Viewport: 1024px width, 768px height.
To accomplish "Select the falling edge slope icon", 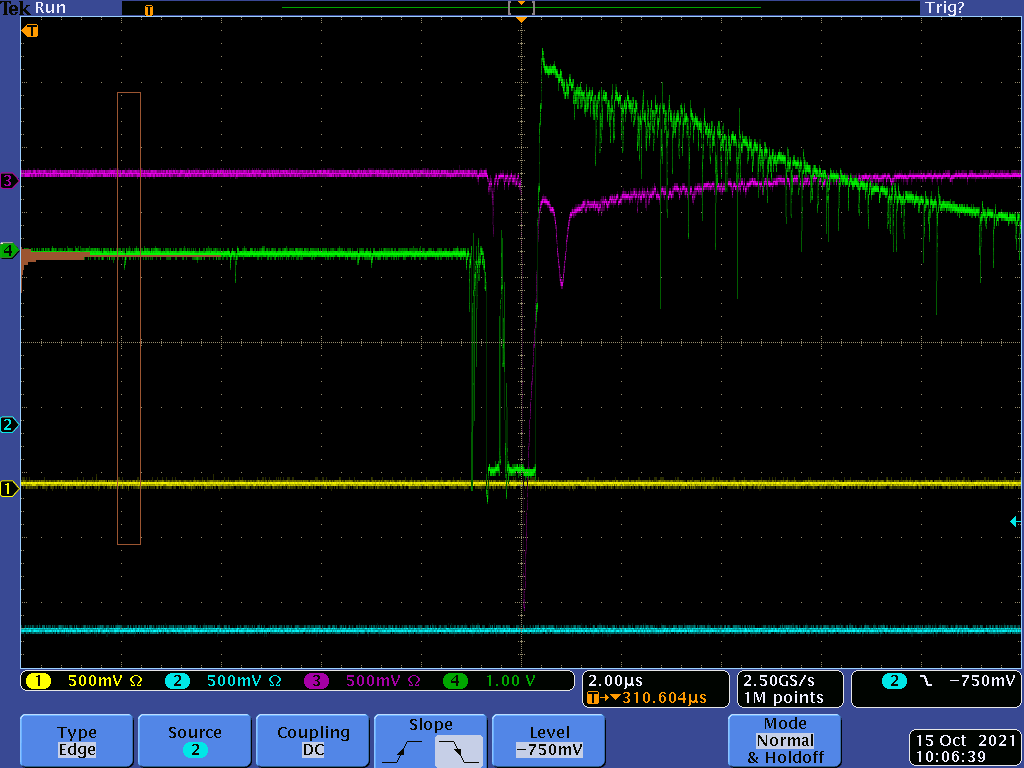I will pyautogui.click(x=459, y=749).
